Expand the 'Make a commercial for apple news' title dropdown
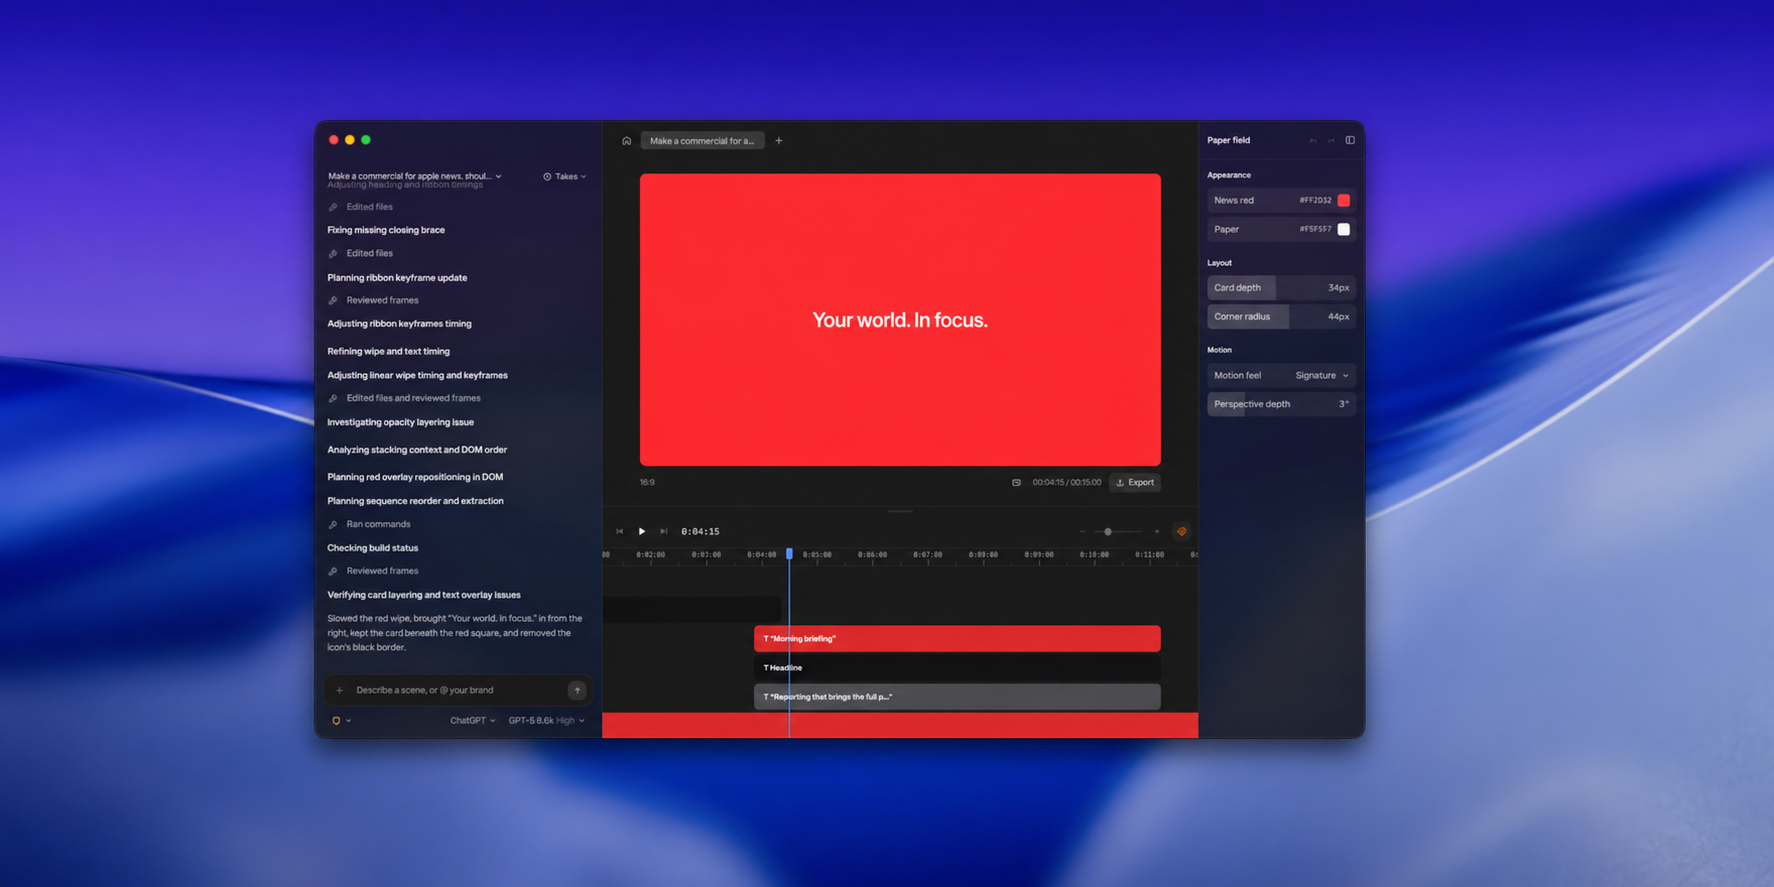Screen dimensions: 1774x887 [415, 176]
